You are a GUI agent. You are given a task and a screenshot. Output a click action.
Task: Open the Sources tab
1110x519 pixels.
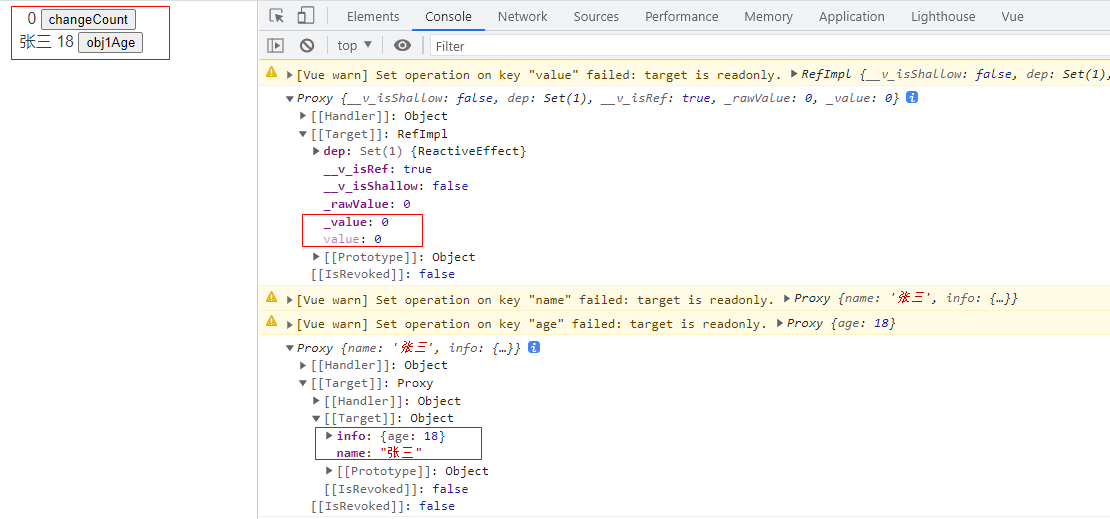[x=596, y=16]
